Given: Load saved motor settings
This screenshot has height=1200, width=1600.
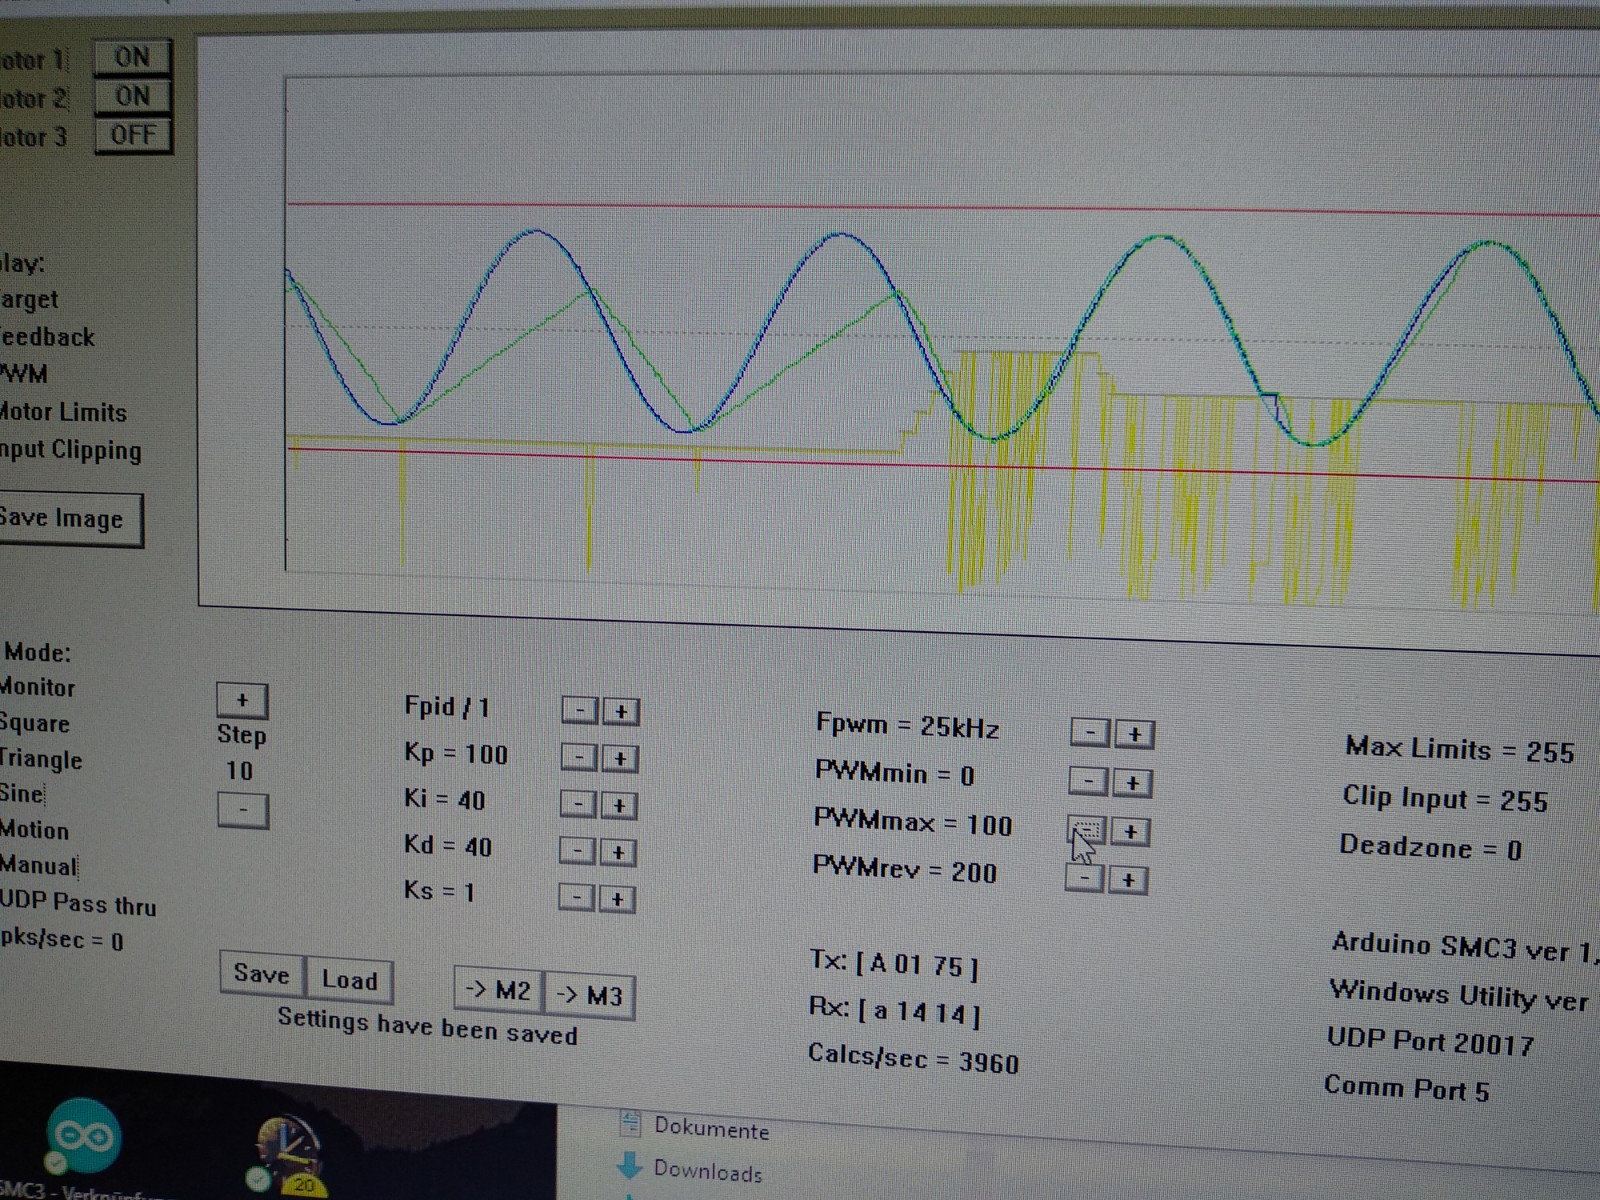Looking at the screenshot, I should pos(349,980).
